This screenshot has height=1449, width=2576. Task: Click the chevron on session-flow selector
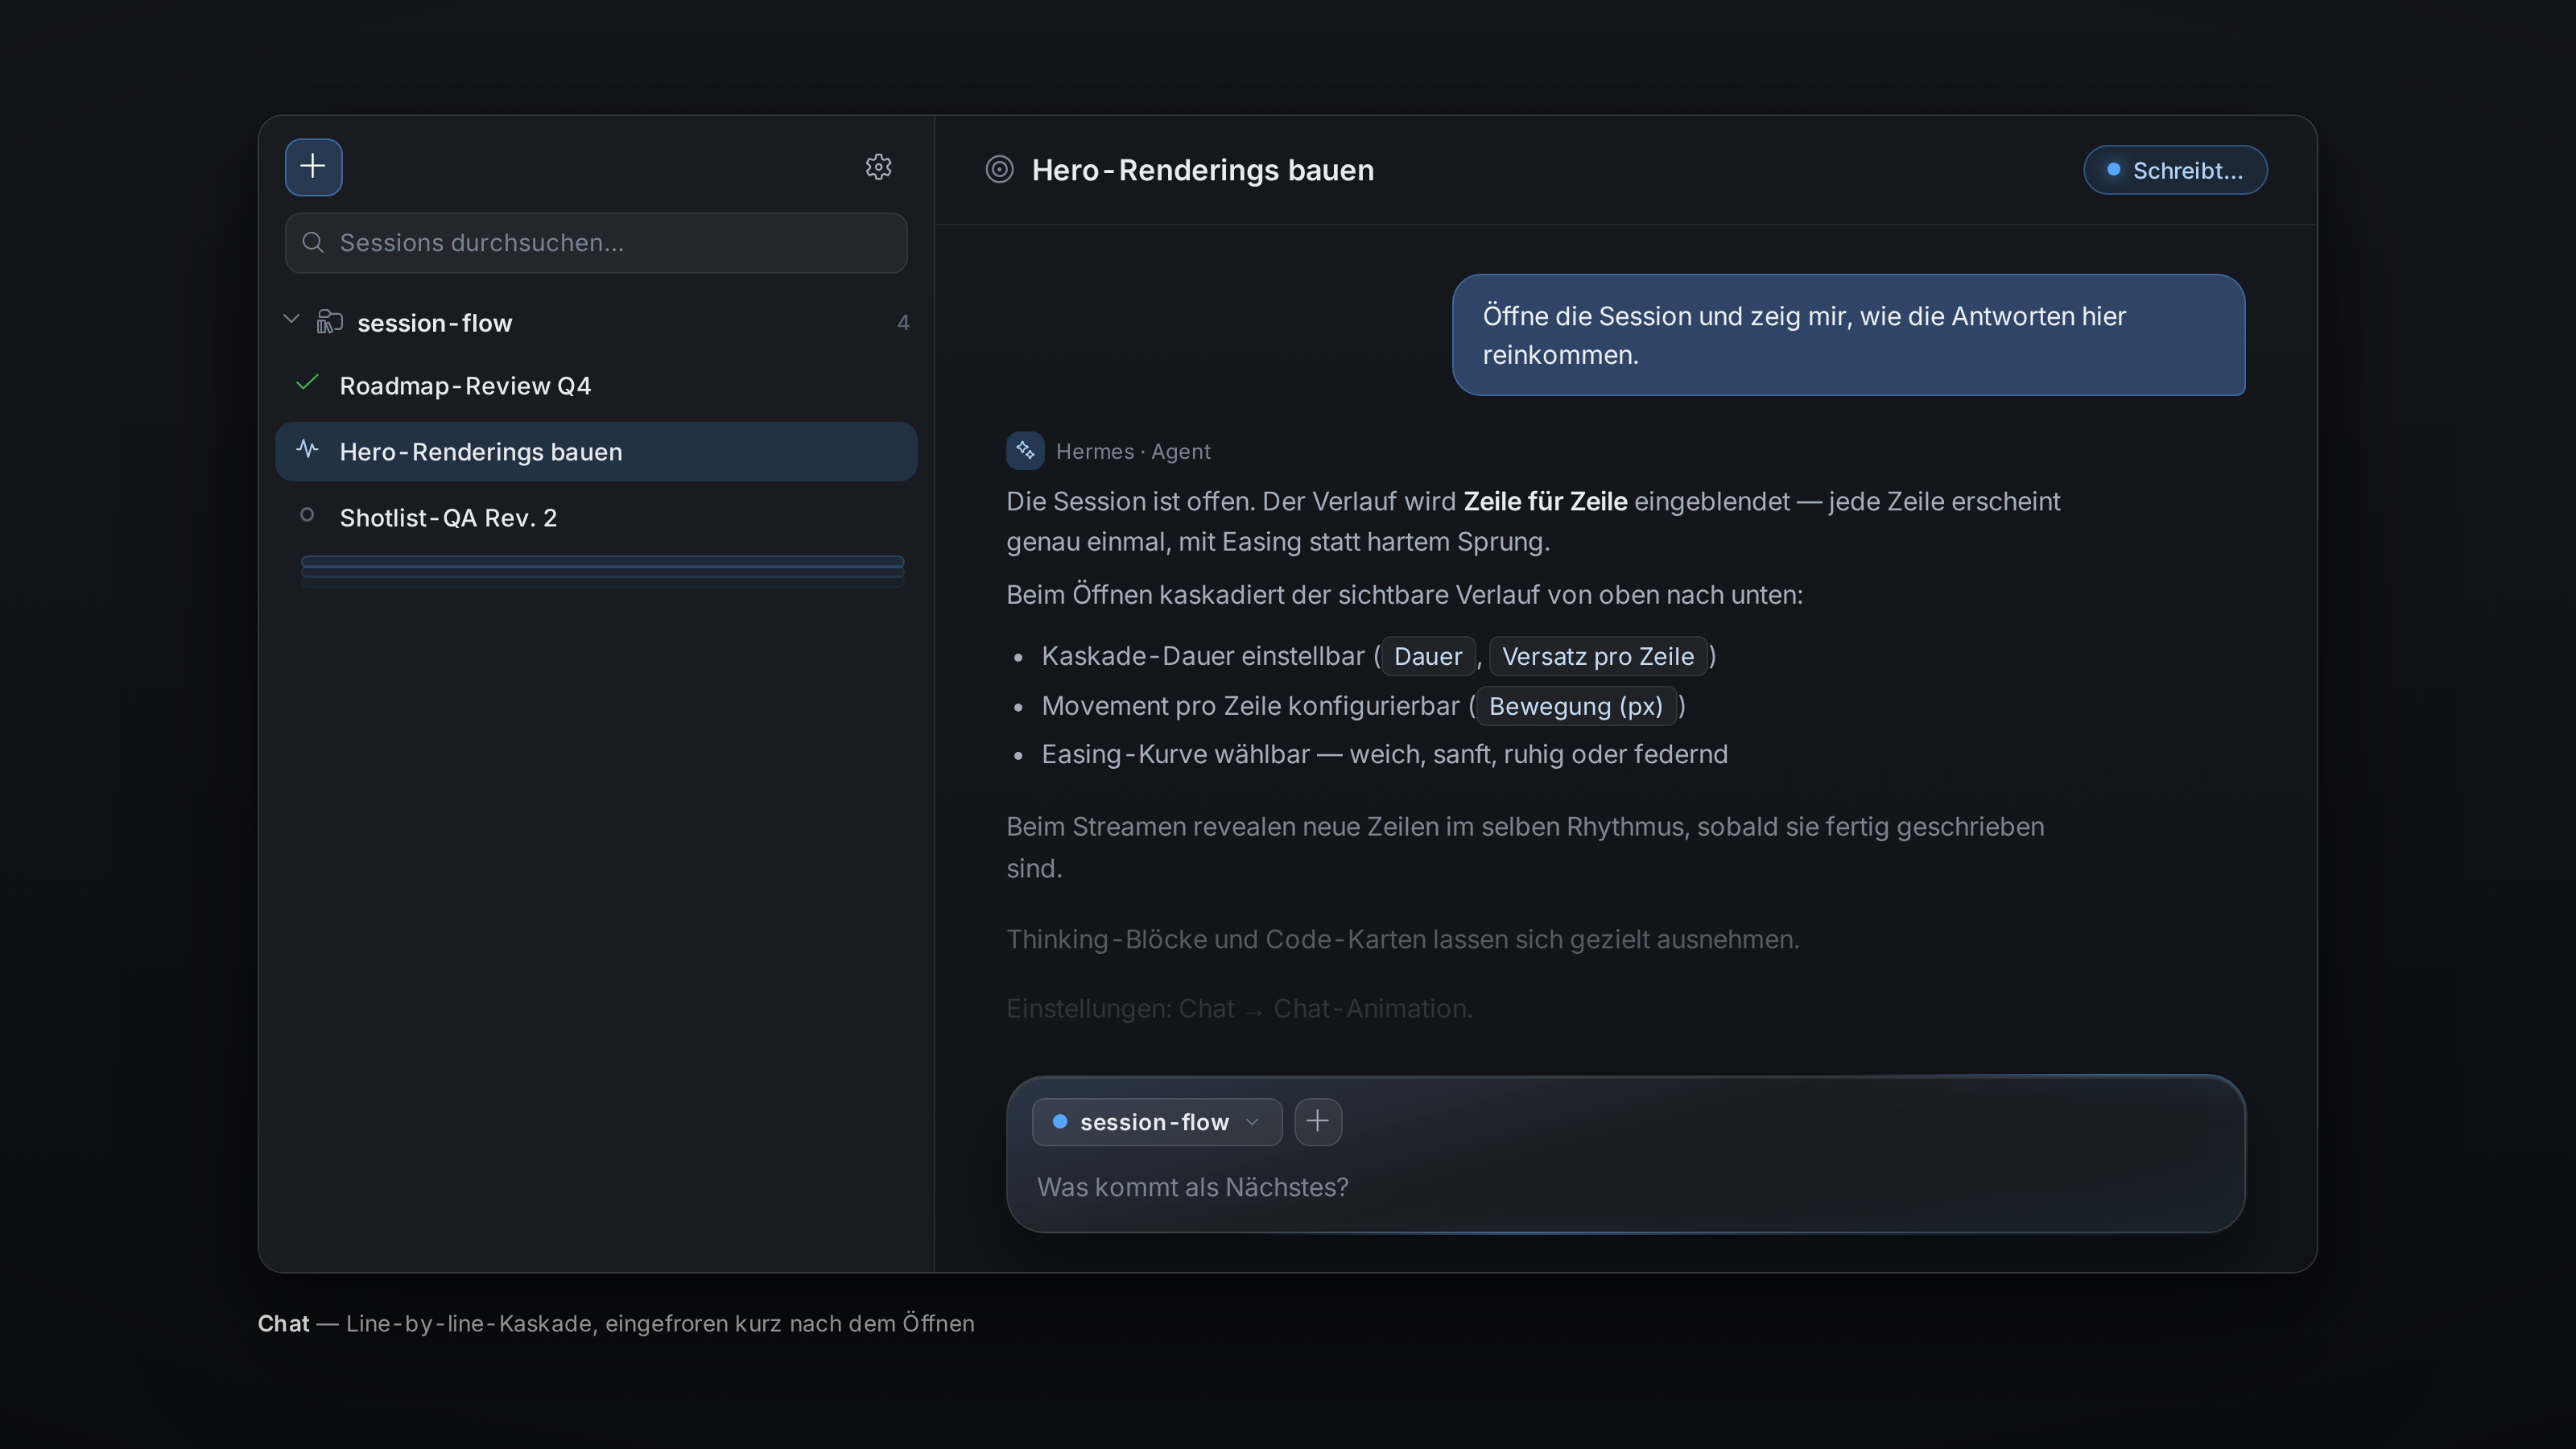(1251, 1122)
